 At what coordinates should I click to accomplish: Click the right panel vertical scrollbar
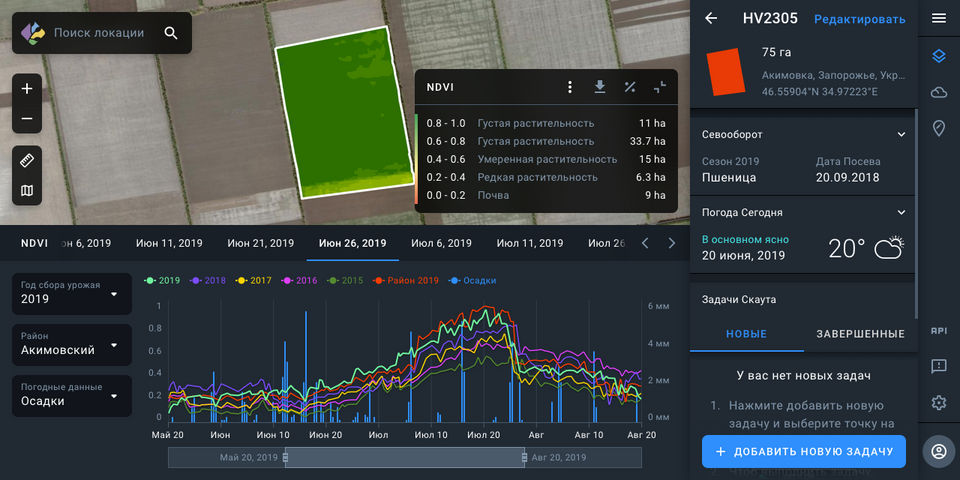[916, 214]
